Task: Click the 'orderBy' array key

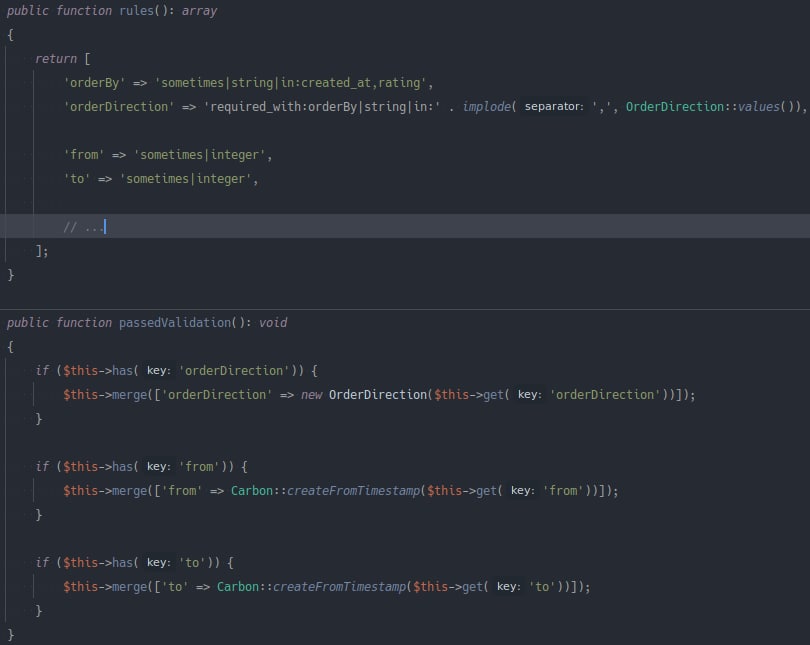Action: coord(95,83)
